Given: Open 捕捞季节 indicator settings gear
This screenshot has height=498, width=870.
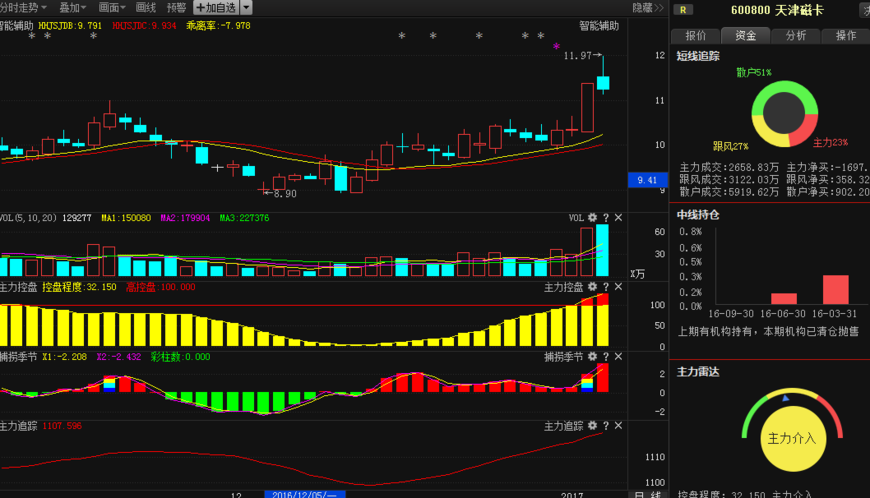Looking at the screenshot, I should pos(593,357).
